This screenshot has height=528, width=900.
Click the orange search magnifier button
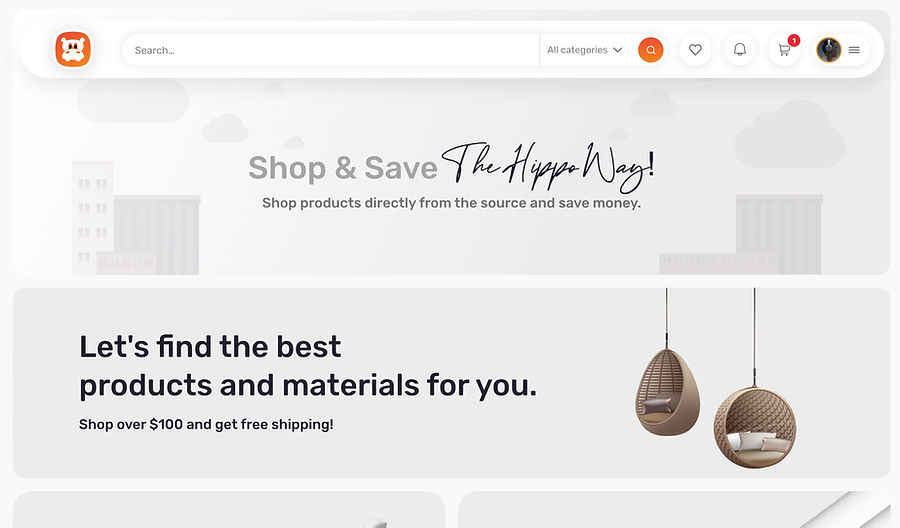(650, 50)
